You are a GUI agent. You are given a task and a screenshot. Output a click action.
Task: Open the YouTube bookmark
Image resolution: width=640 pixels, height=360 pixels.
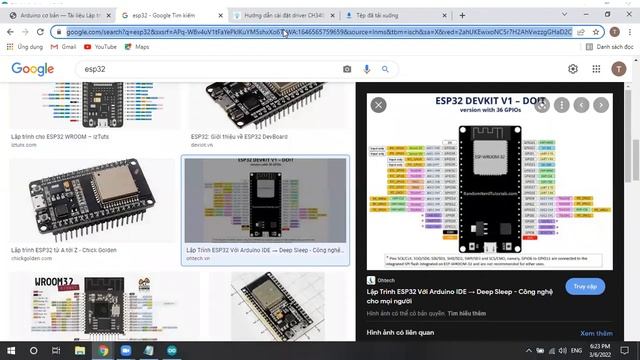click(100, 47)
